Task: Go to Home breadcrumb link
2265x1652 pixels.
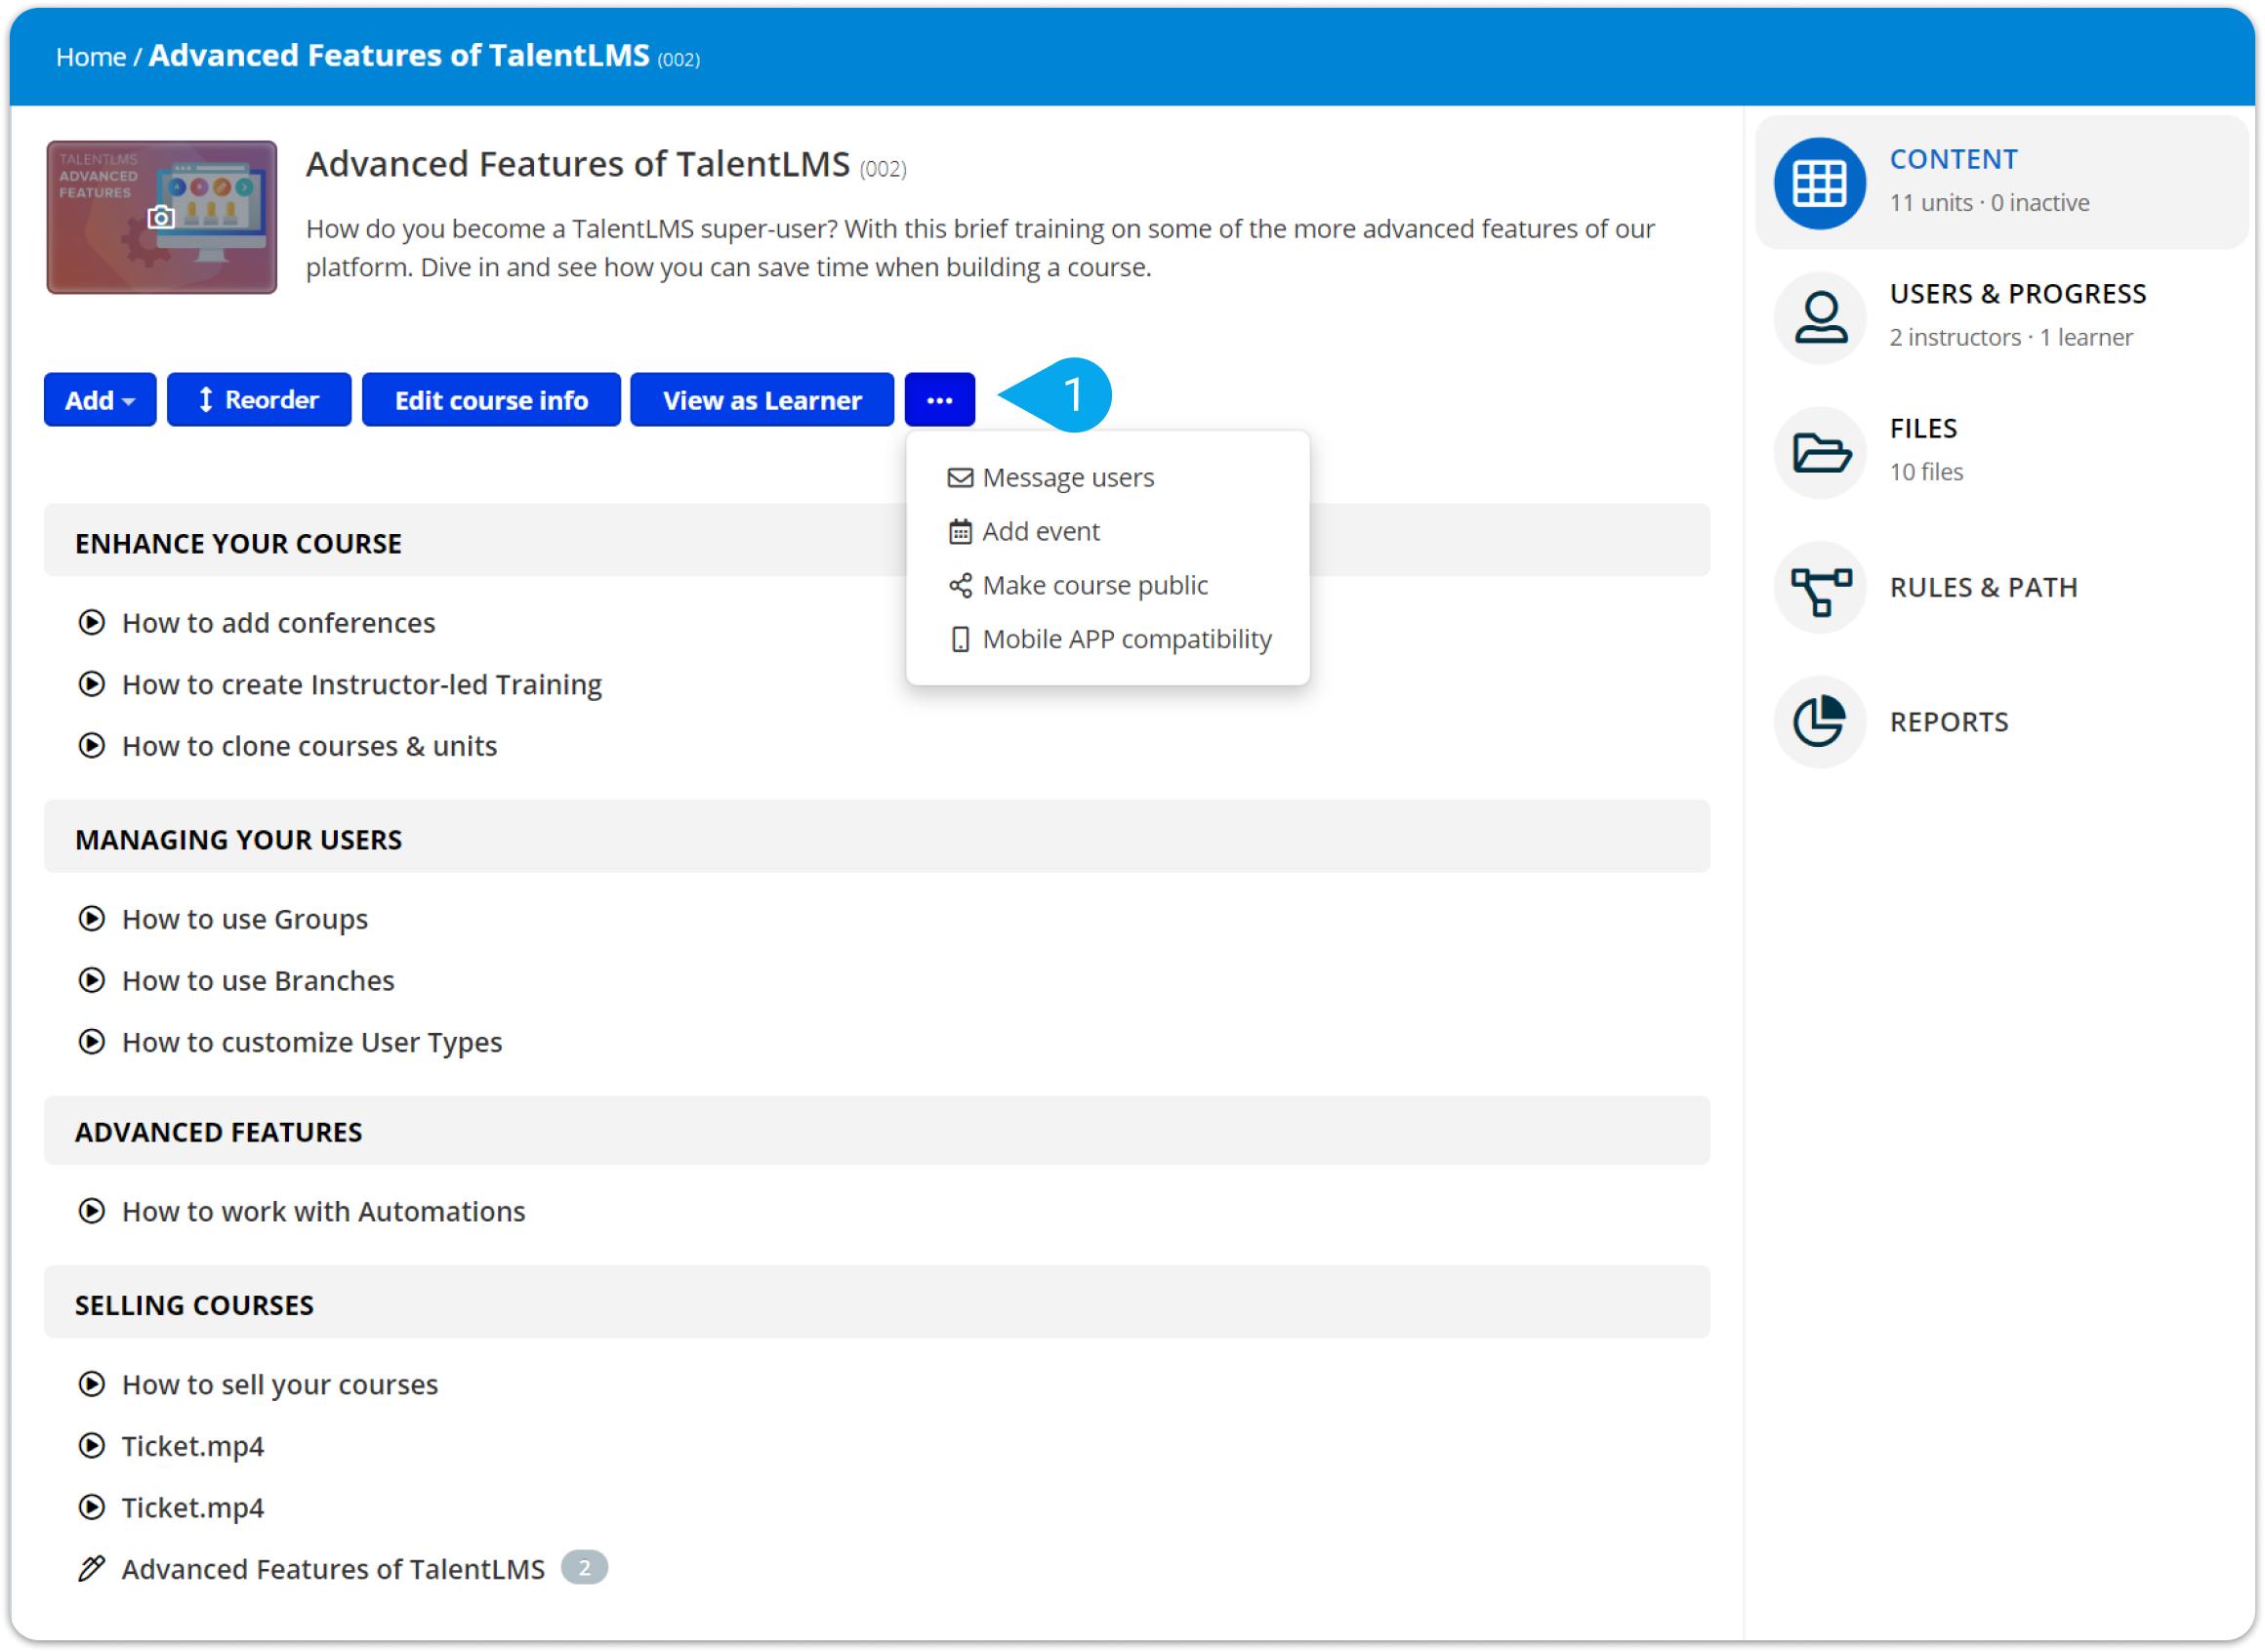Action: tap(91, 57)
